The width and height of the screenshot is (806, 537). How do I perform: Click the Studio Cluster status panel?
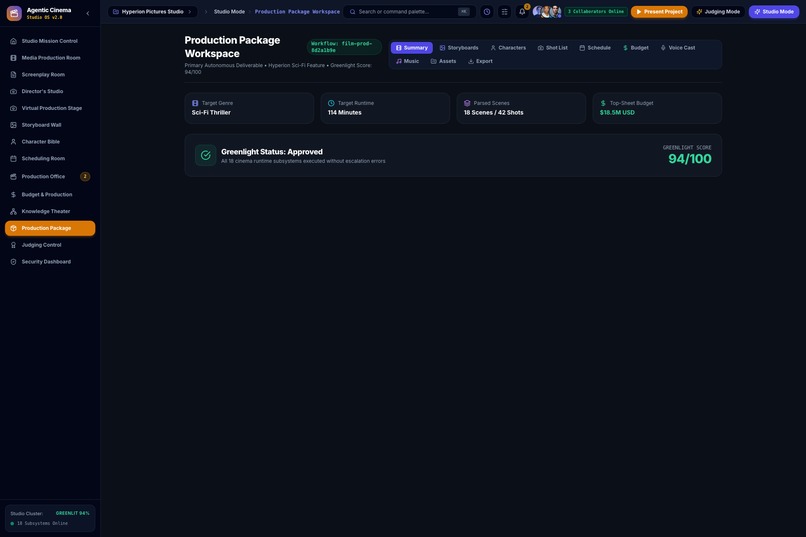pyautogui.click(x=50, y=518)
